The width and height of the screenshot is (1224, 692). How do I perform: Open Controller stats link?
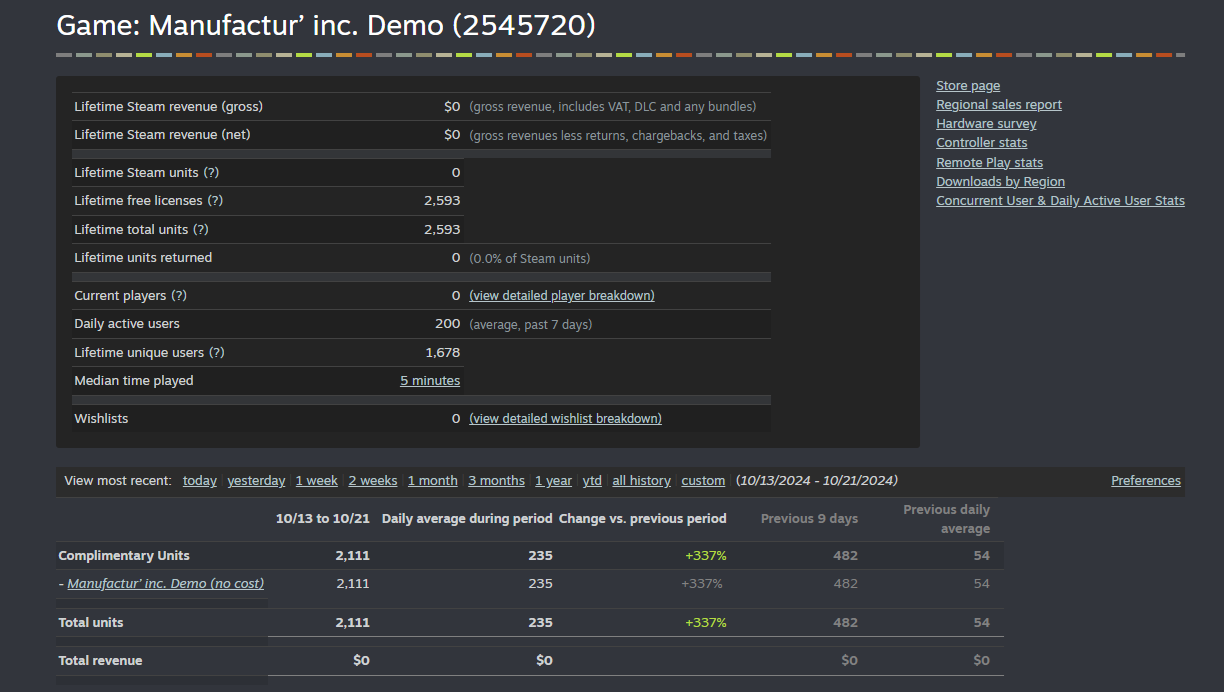pos(981,143)
